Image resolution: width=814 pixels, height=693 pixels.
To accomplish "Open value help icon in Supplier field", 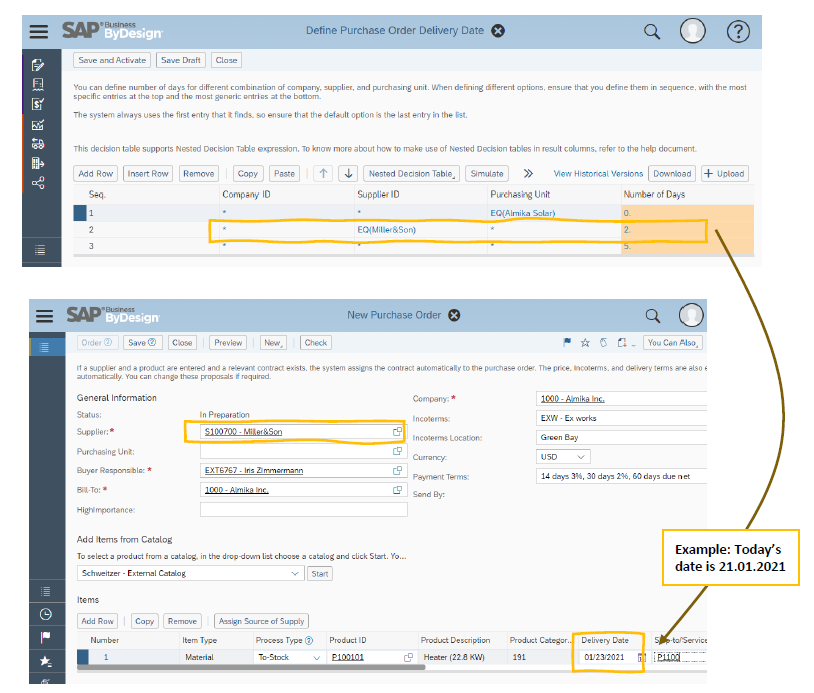I will point(397,431).
